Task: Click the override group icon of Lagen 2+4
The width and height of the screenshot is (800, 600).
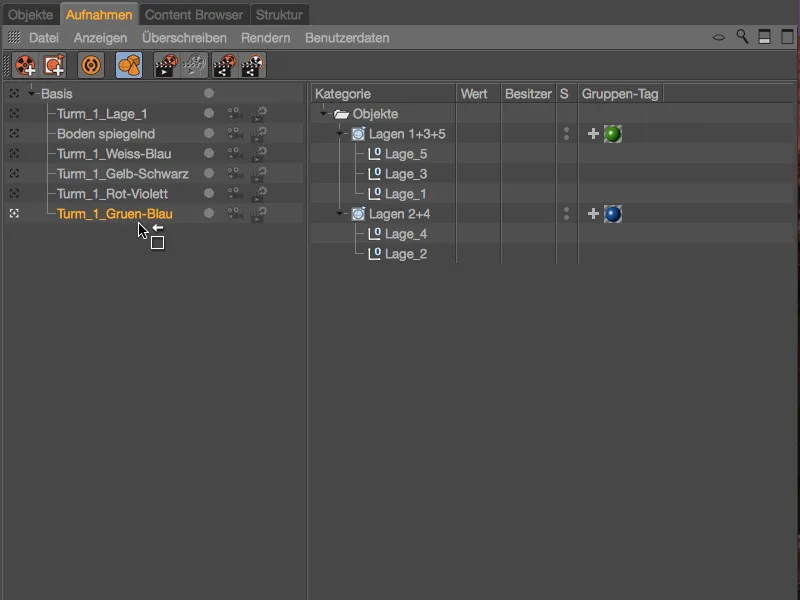Action: [x=358, y=214]
